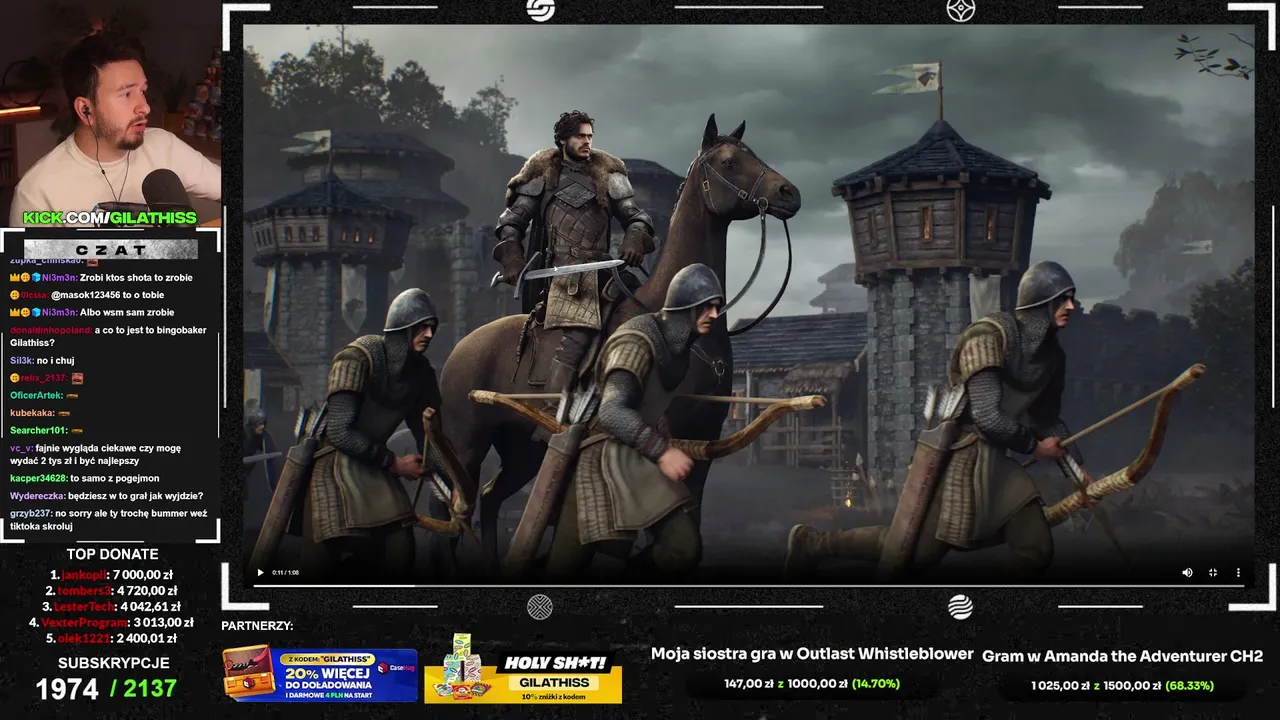Mute the video using the speaker icon
The width and height of the screenshot is (1280, 720).
(1187, 573)
